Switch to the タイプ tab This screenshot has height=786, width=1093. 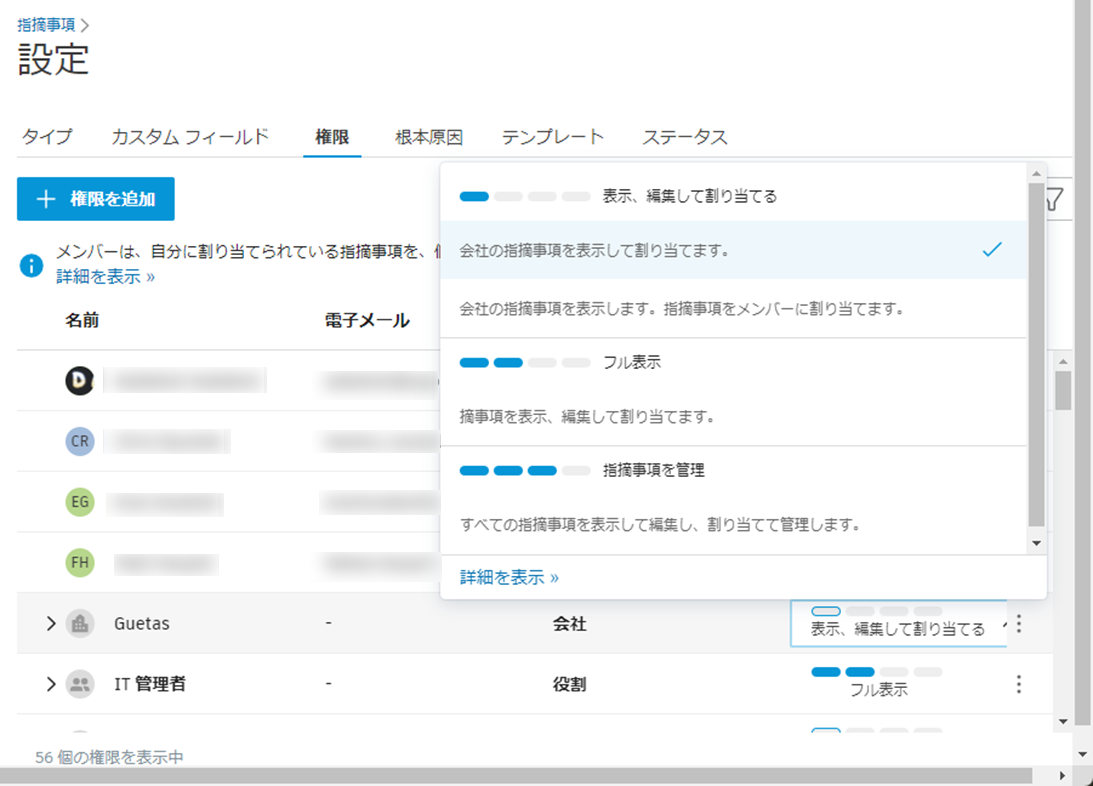tap(47, 137)
